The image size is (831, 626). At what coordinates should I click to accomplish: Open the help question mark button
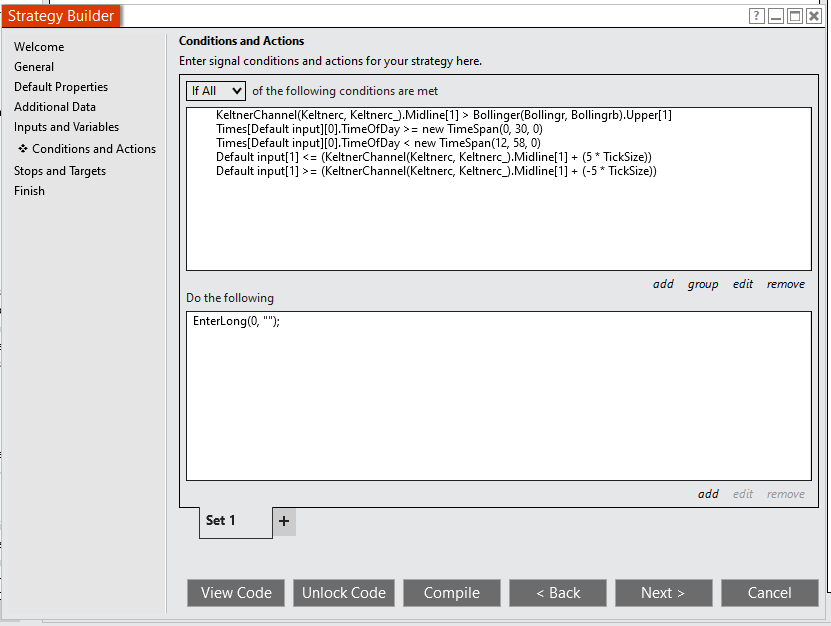(756, 16)
